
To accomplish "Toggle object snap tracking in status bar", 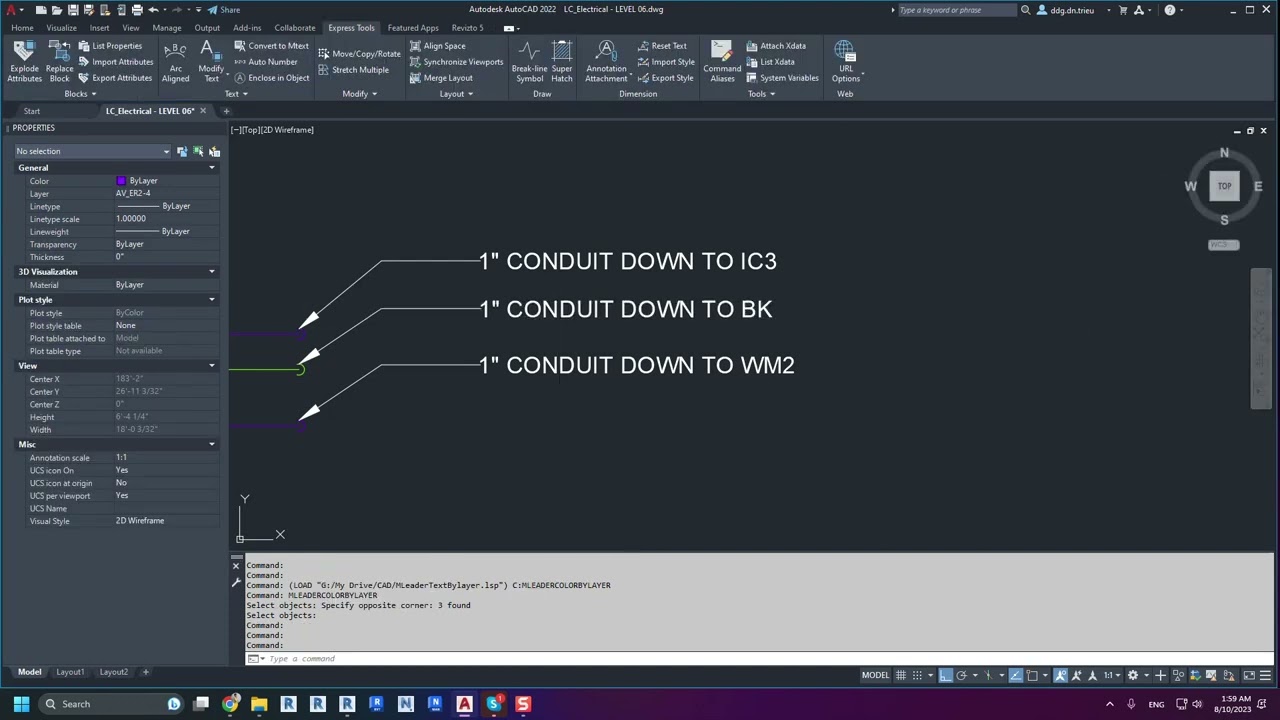I will pos(1016,675).
